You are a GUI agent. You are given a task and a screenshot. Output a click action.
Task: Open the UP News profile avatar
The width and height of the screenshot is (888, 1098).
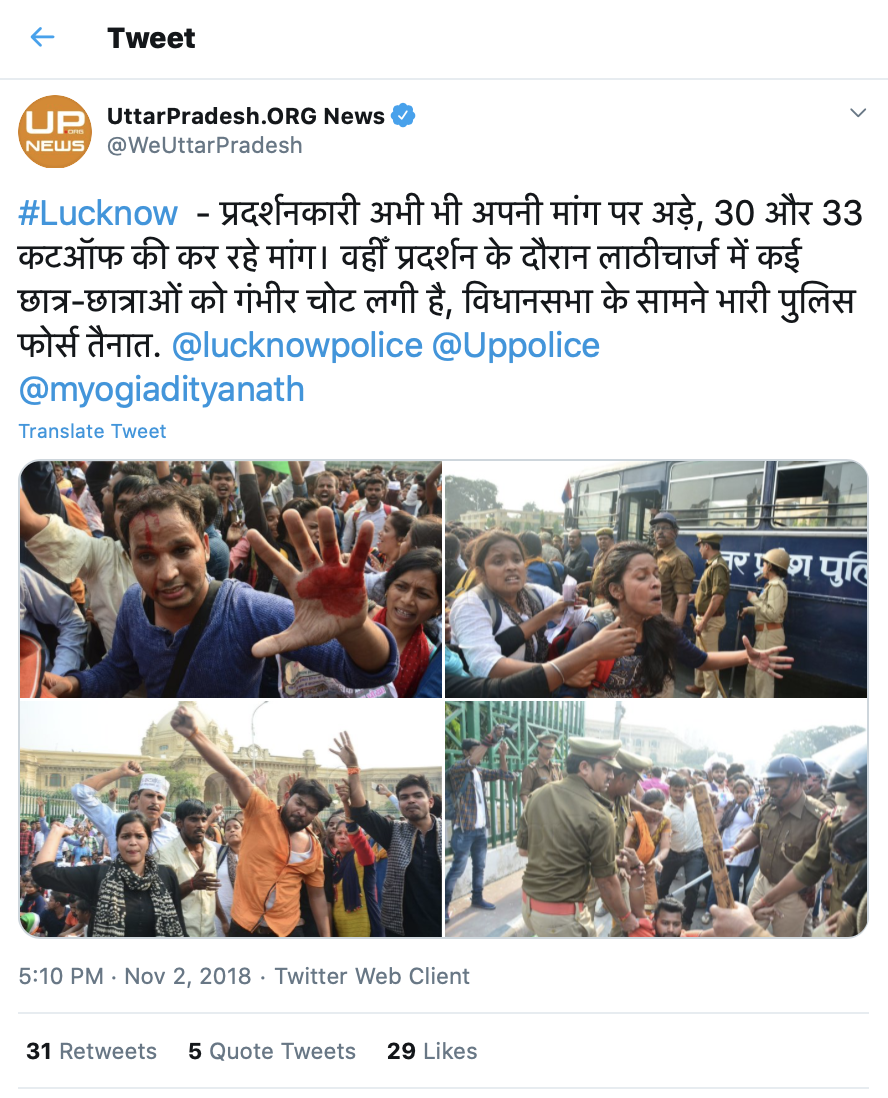(55, 132)
